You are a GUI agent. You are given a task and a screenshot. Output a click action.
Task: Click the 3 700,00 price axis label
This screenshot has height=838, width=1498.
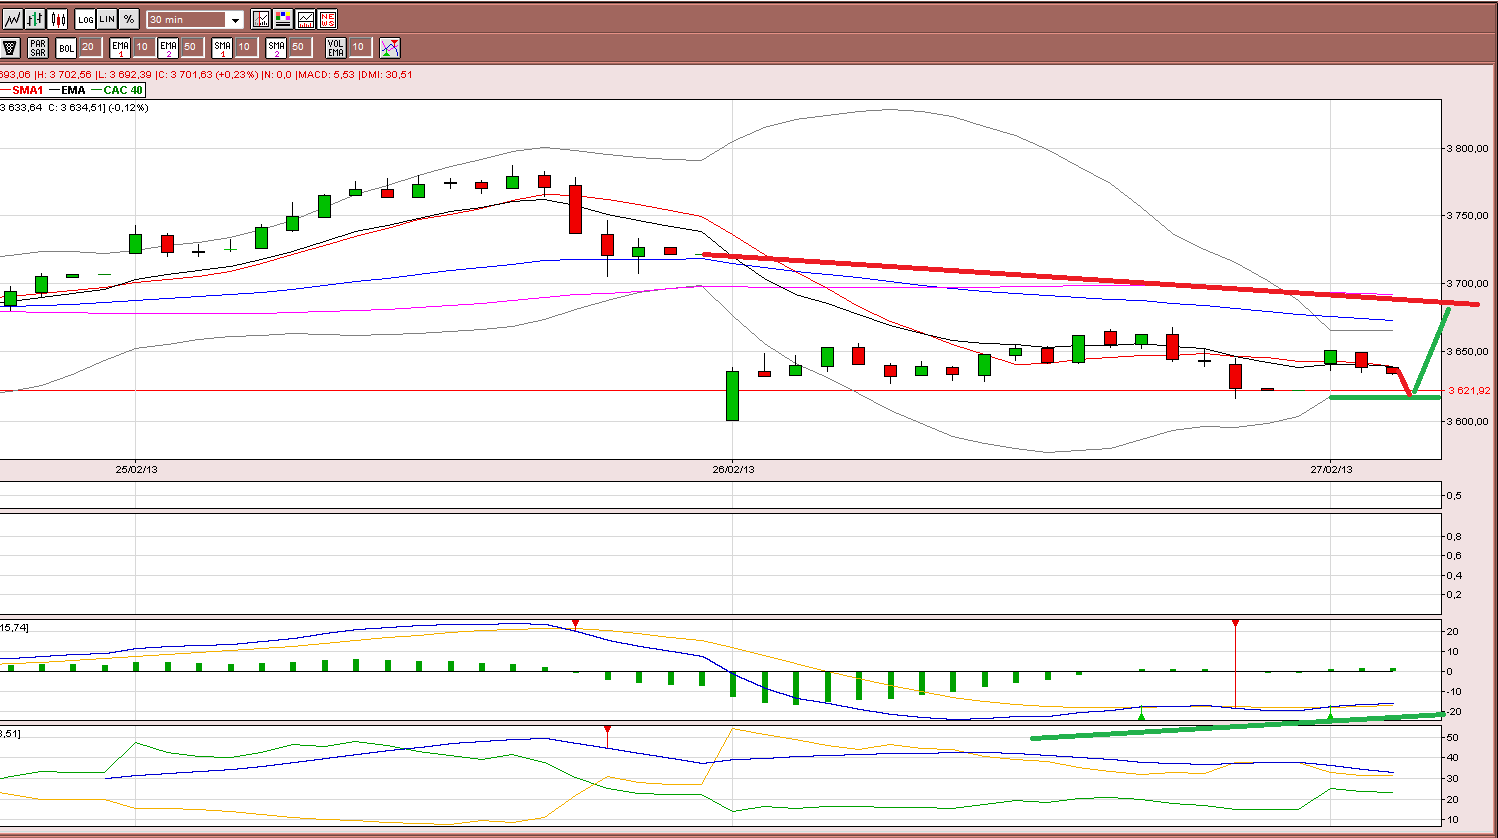pos(1468,284)
